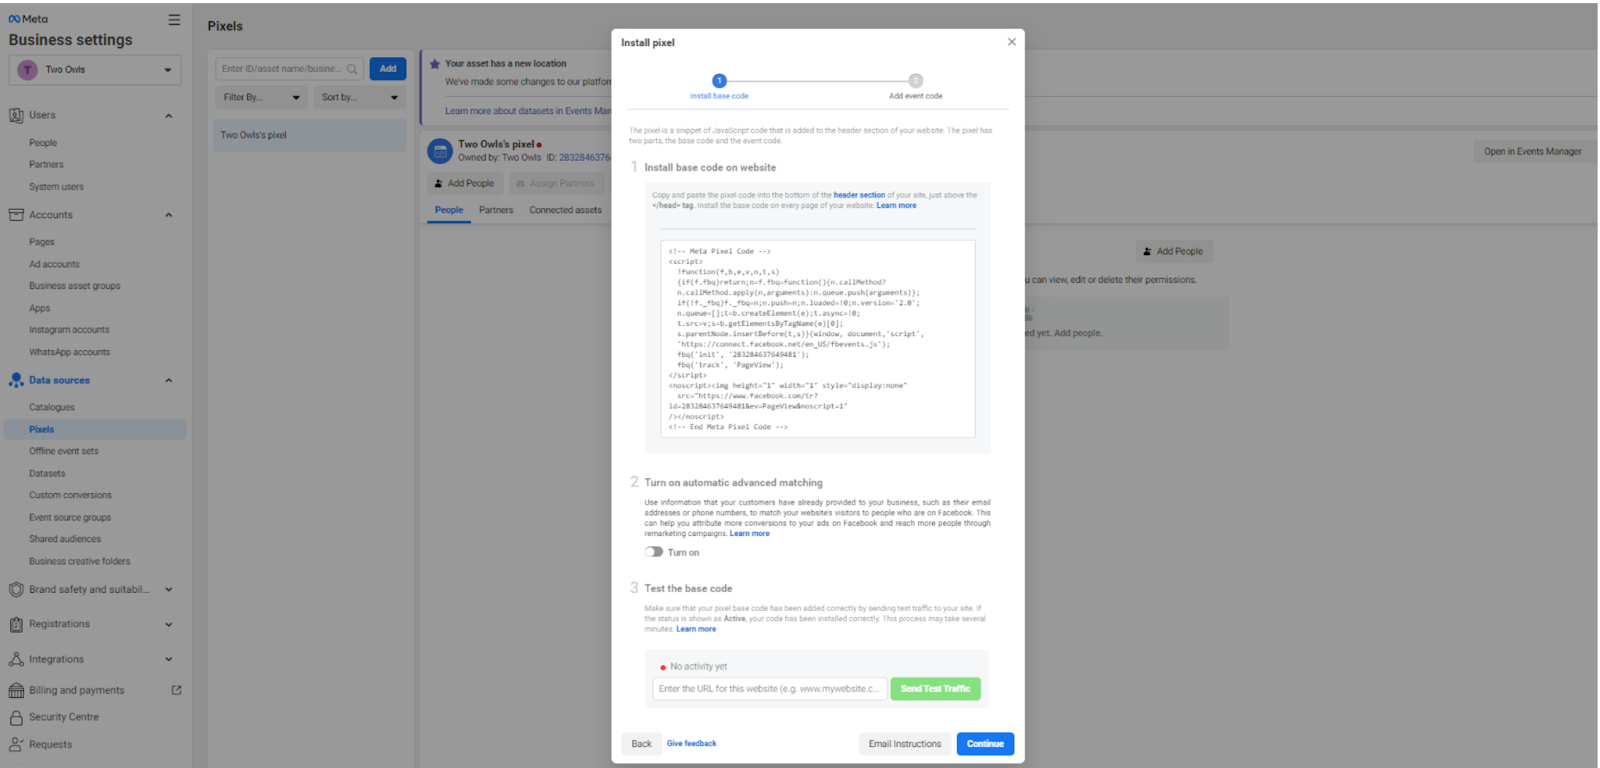The width and height of the screenshot is (1600, 768).
Task: Click the Give feedback link
Action: point(692,744)
